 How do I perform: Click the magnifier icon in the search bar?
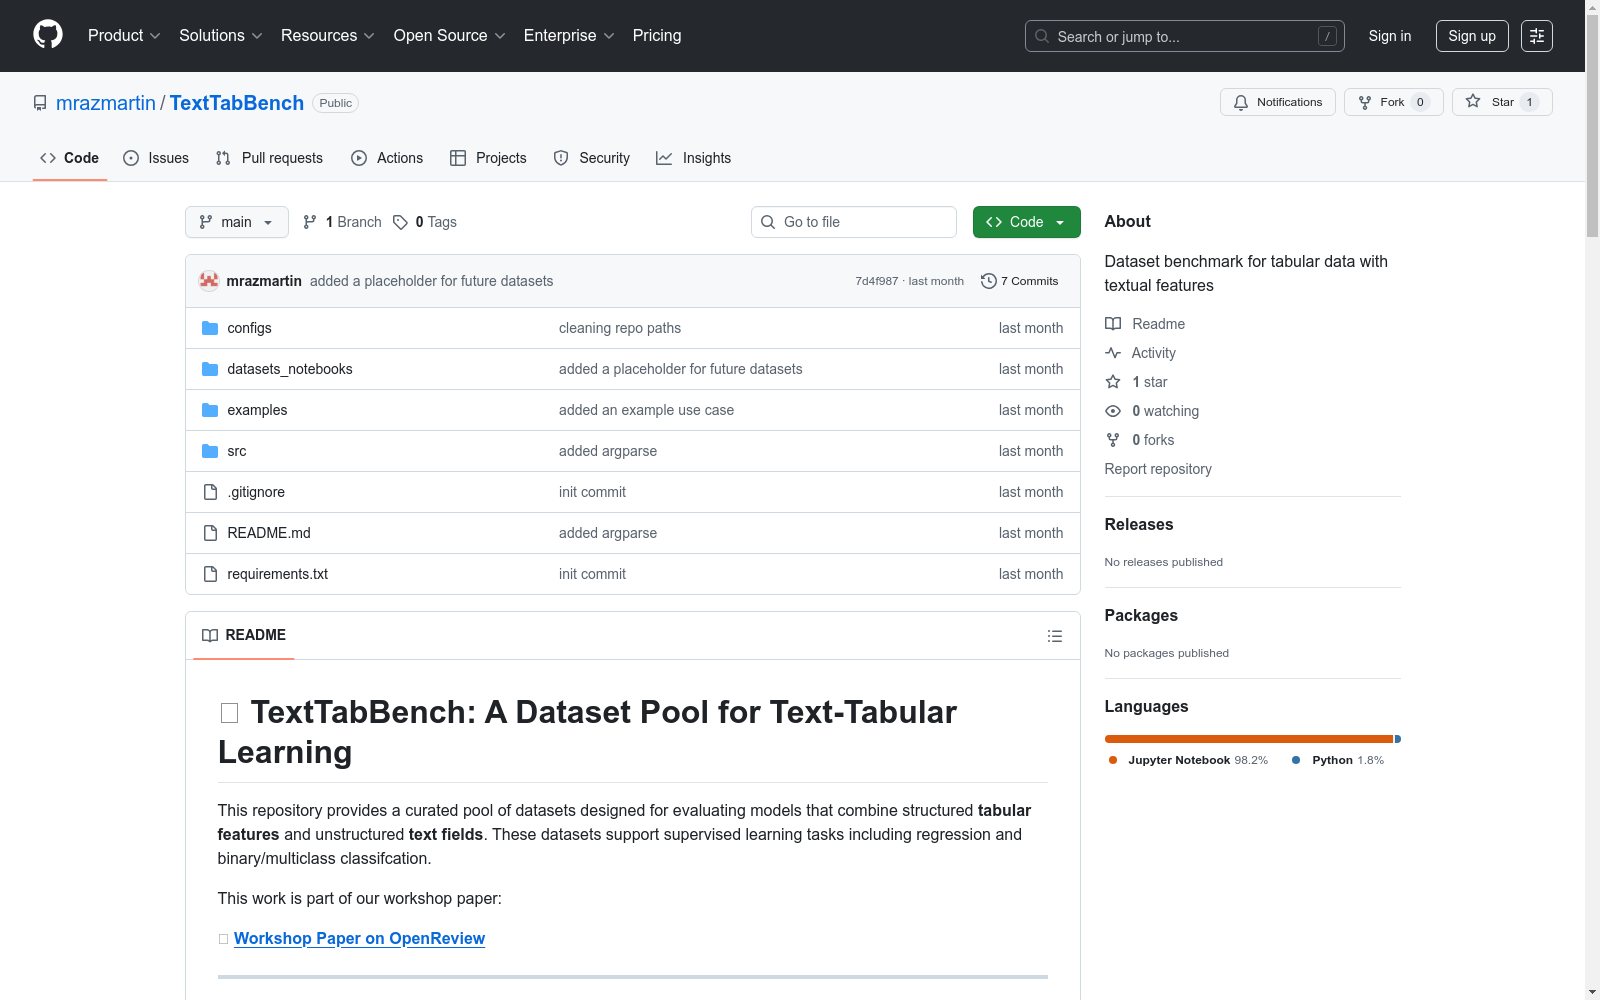pyautogui.click(x=1042, y=36)
